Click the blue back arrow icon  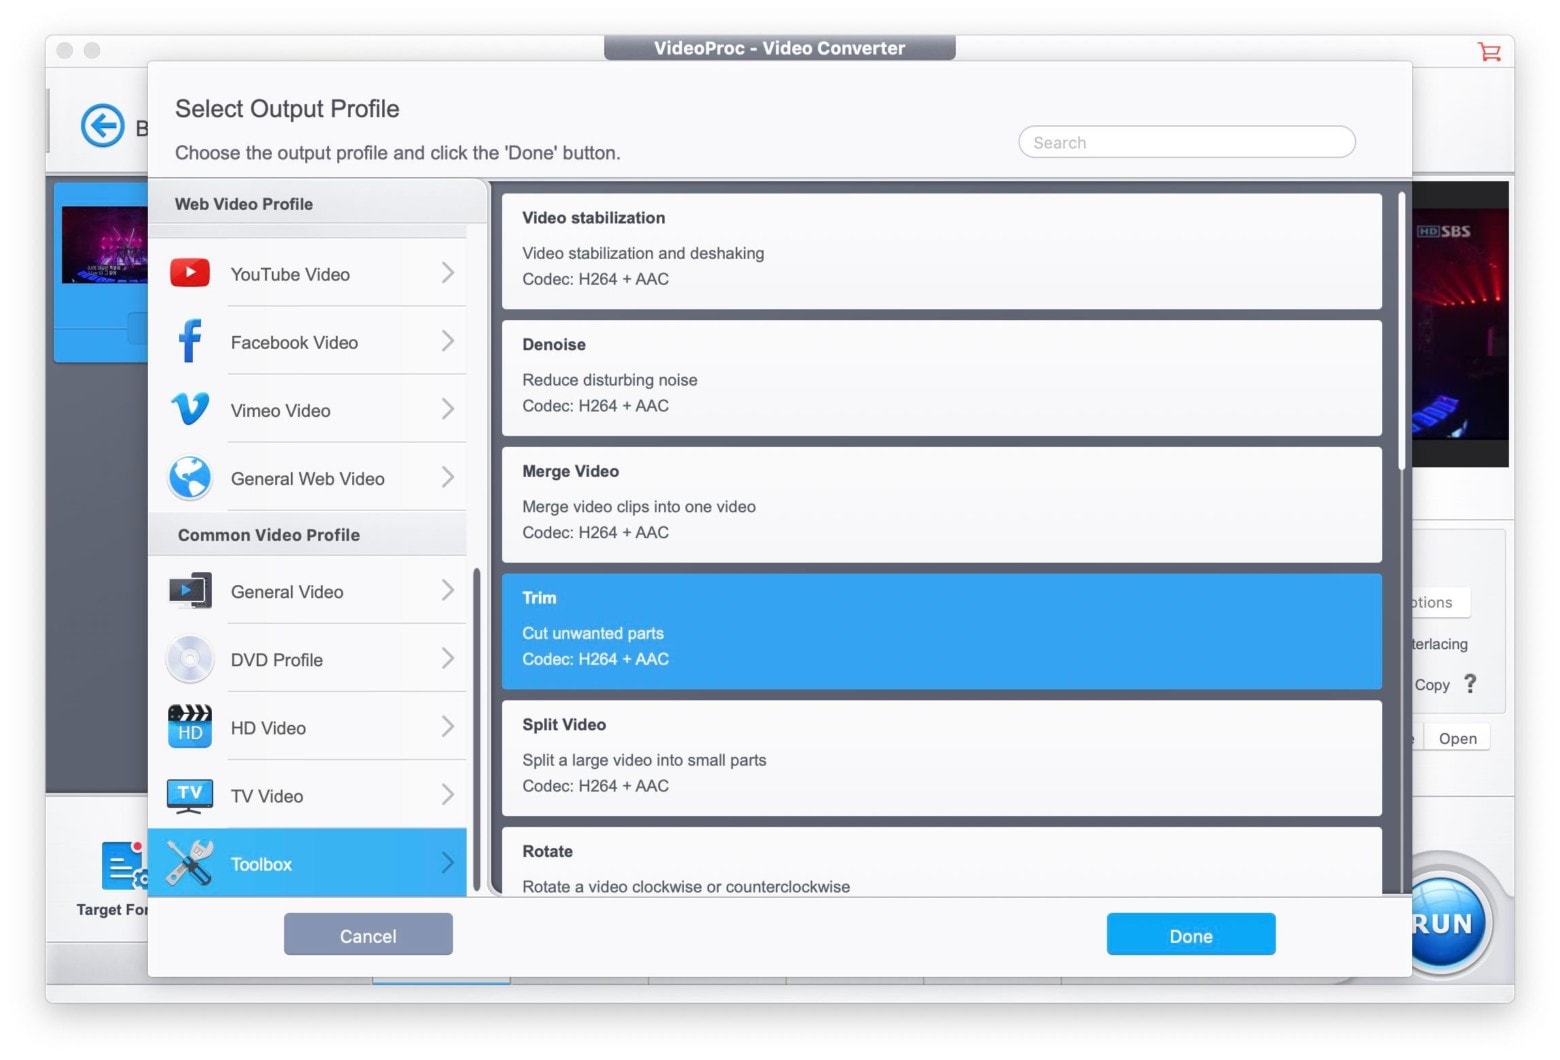coord(103,126)
